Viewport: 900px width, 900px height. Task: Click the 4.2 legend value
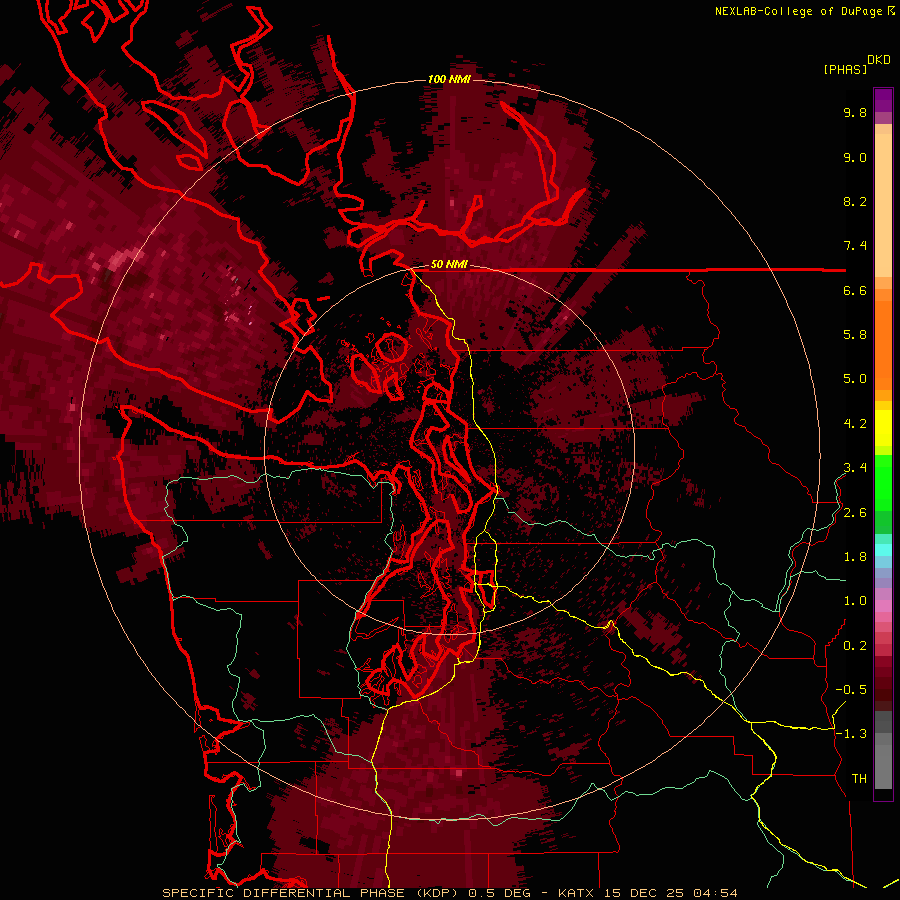point(855,424)
